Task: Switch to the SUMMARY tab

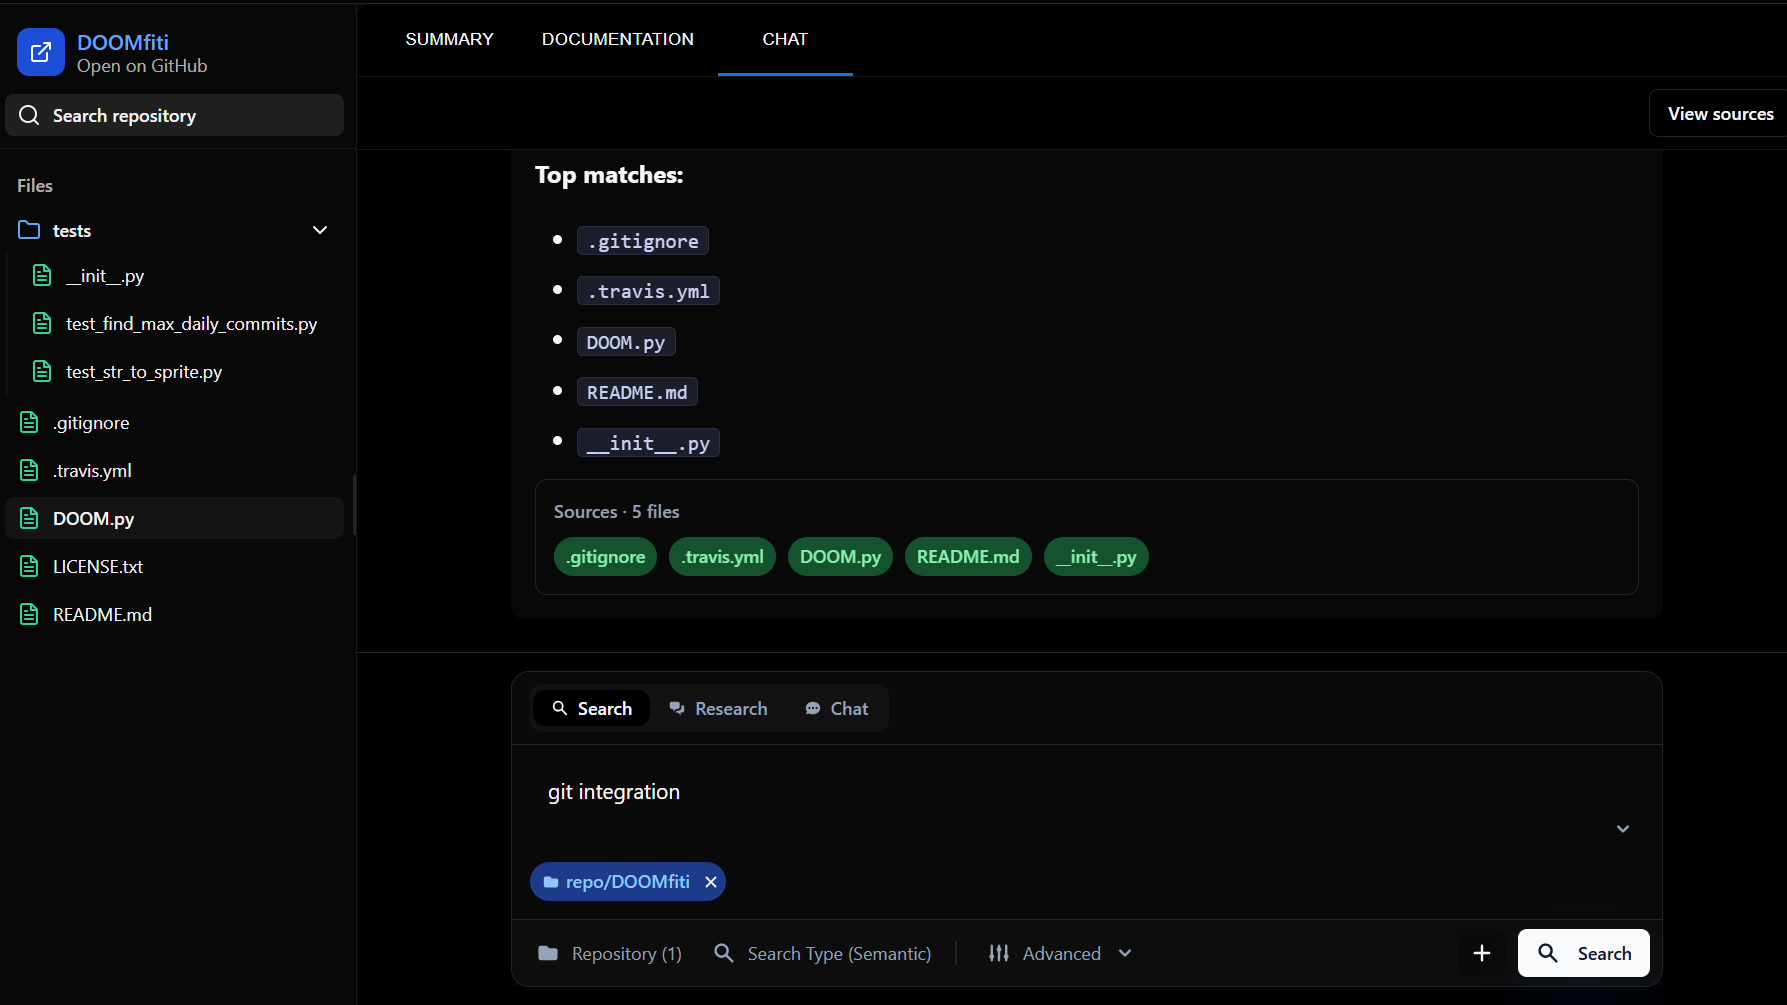Action: [449, 39]
